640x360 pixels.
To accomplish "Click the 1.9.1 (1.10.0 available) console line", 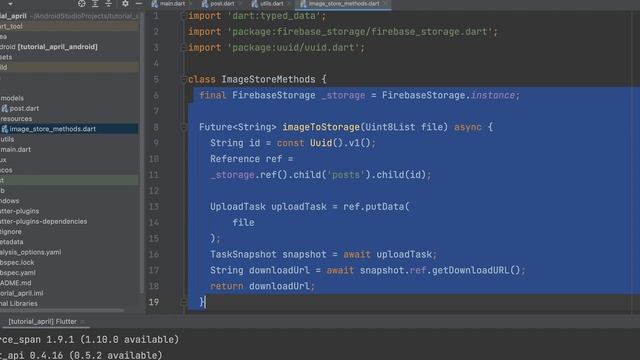I will (x=89, y=340).
